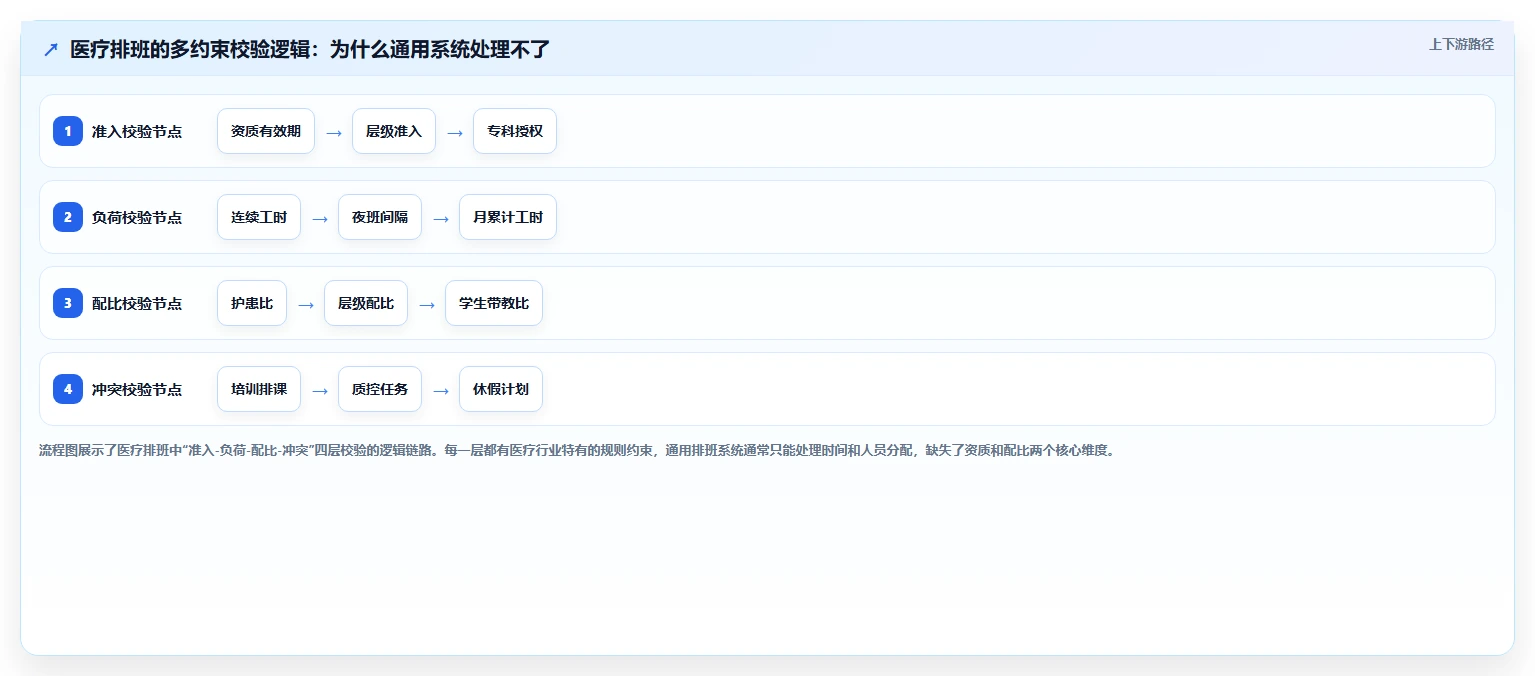Select the 护患比 node
This screenshot has width=1535, height=676.
click(x=252, y=303)
